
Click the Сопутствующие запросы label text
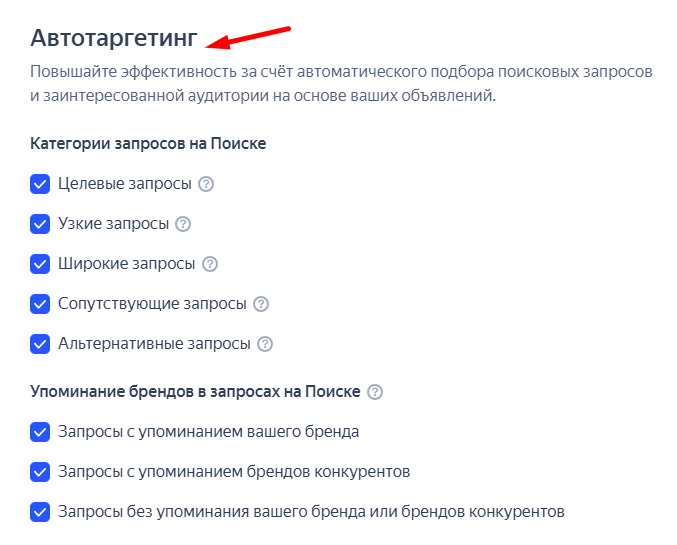(151, 304)
